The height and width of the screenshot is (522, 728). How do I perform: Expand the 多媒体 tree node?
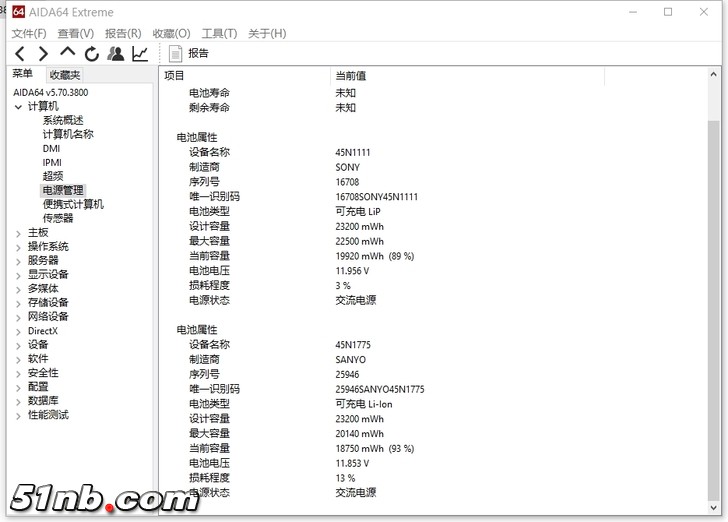(x=18, y=289)
